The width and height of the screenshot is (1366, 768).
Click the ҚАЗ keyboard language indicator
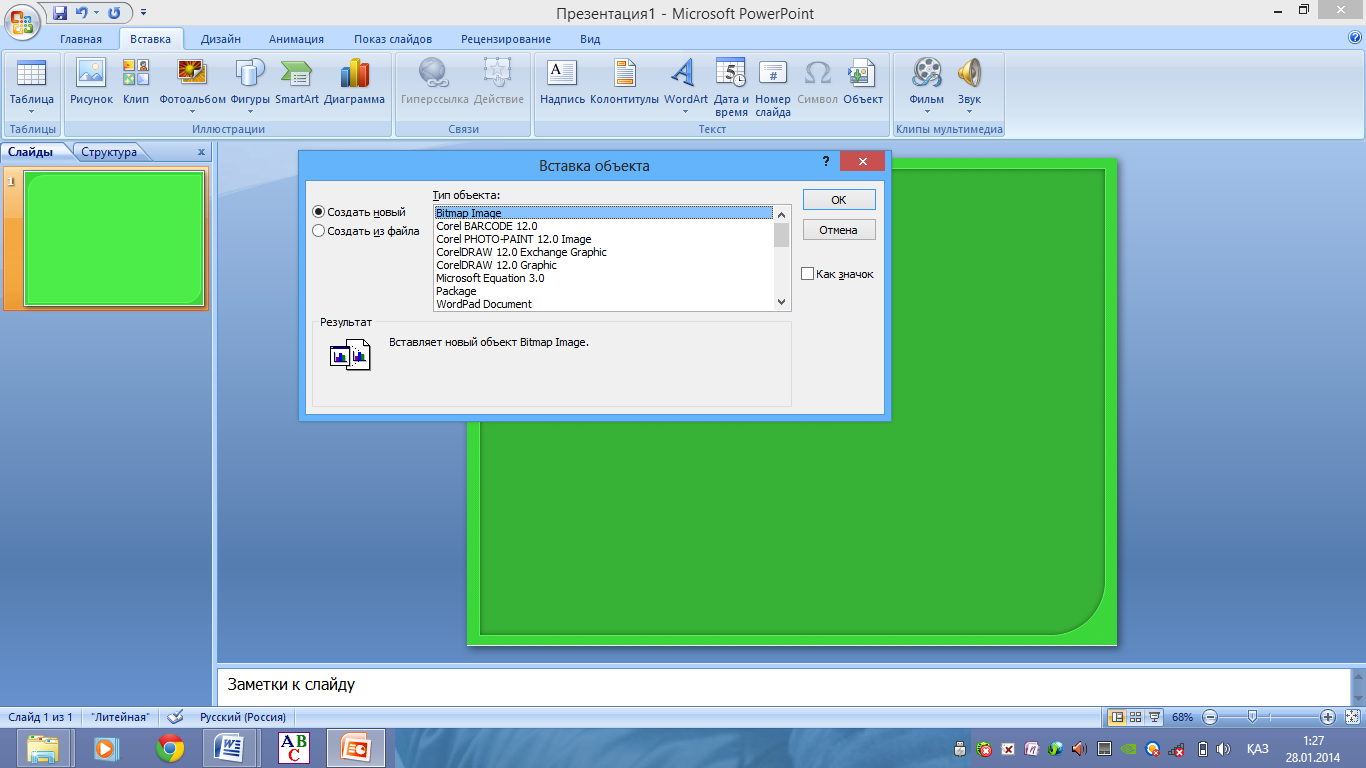(x=1258, y=749)
